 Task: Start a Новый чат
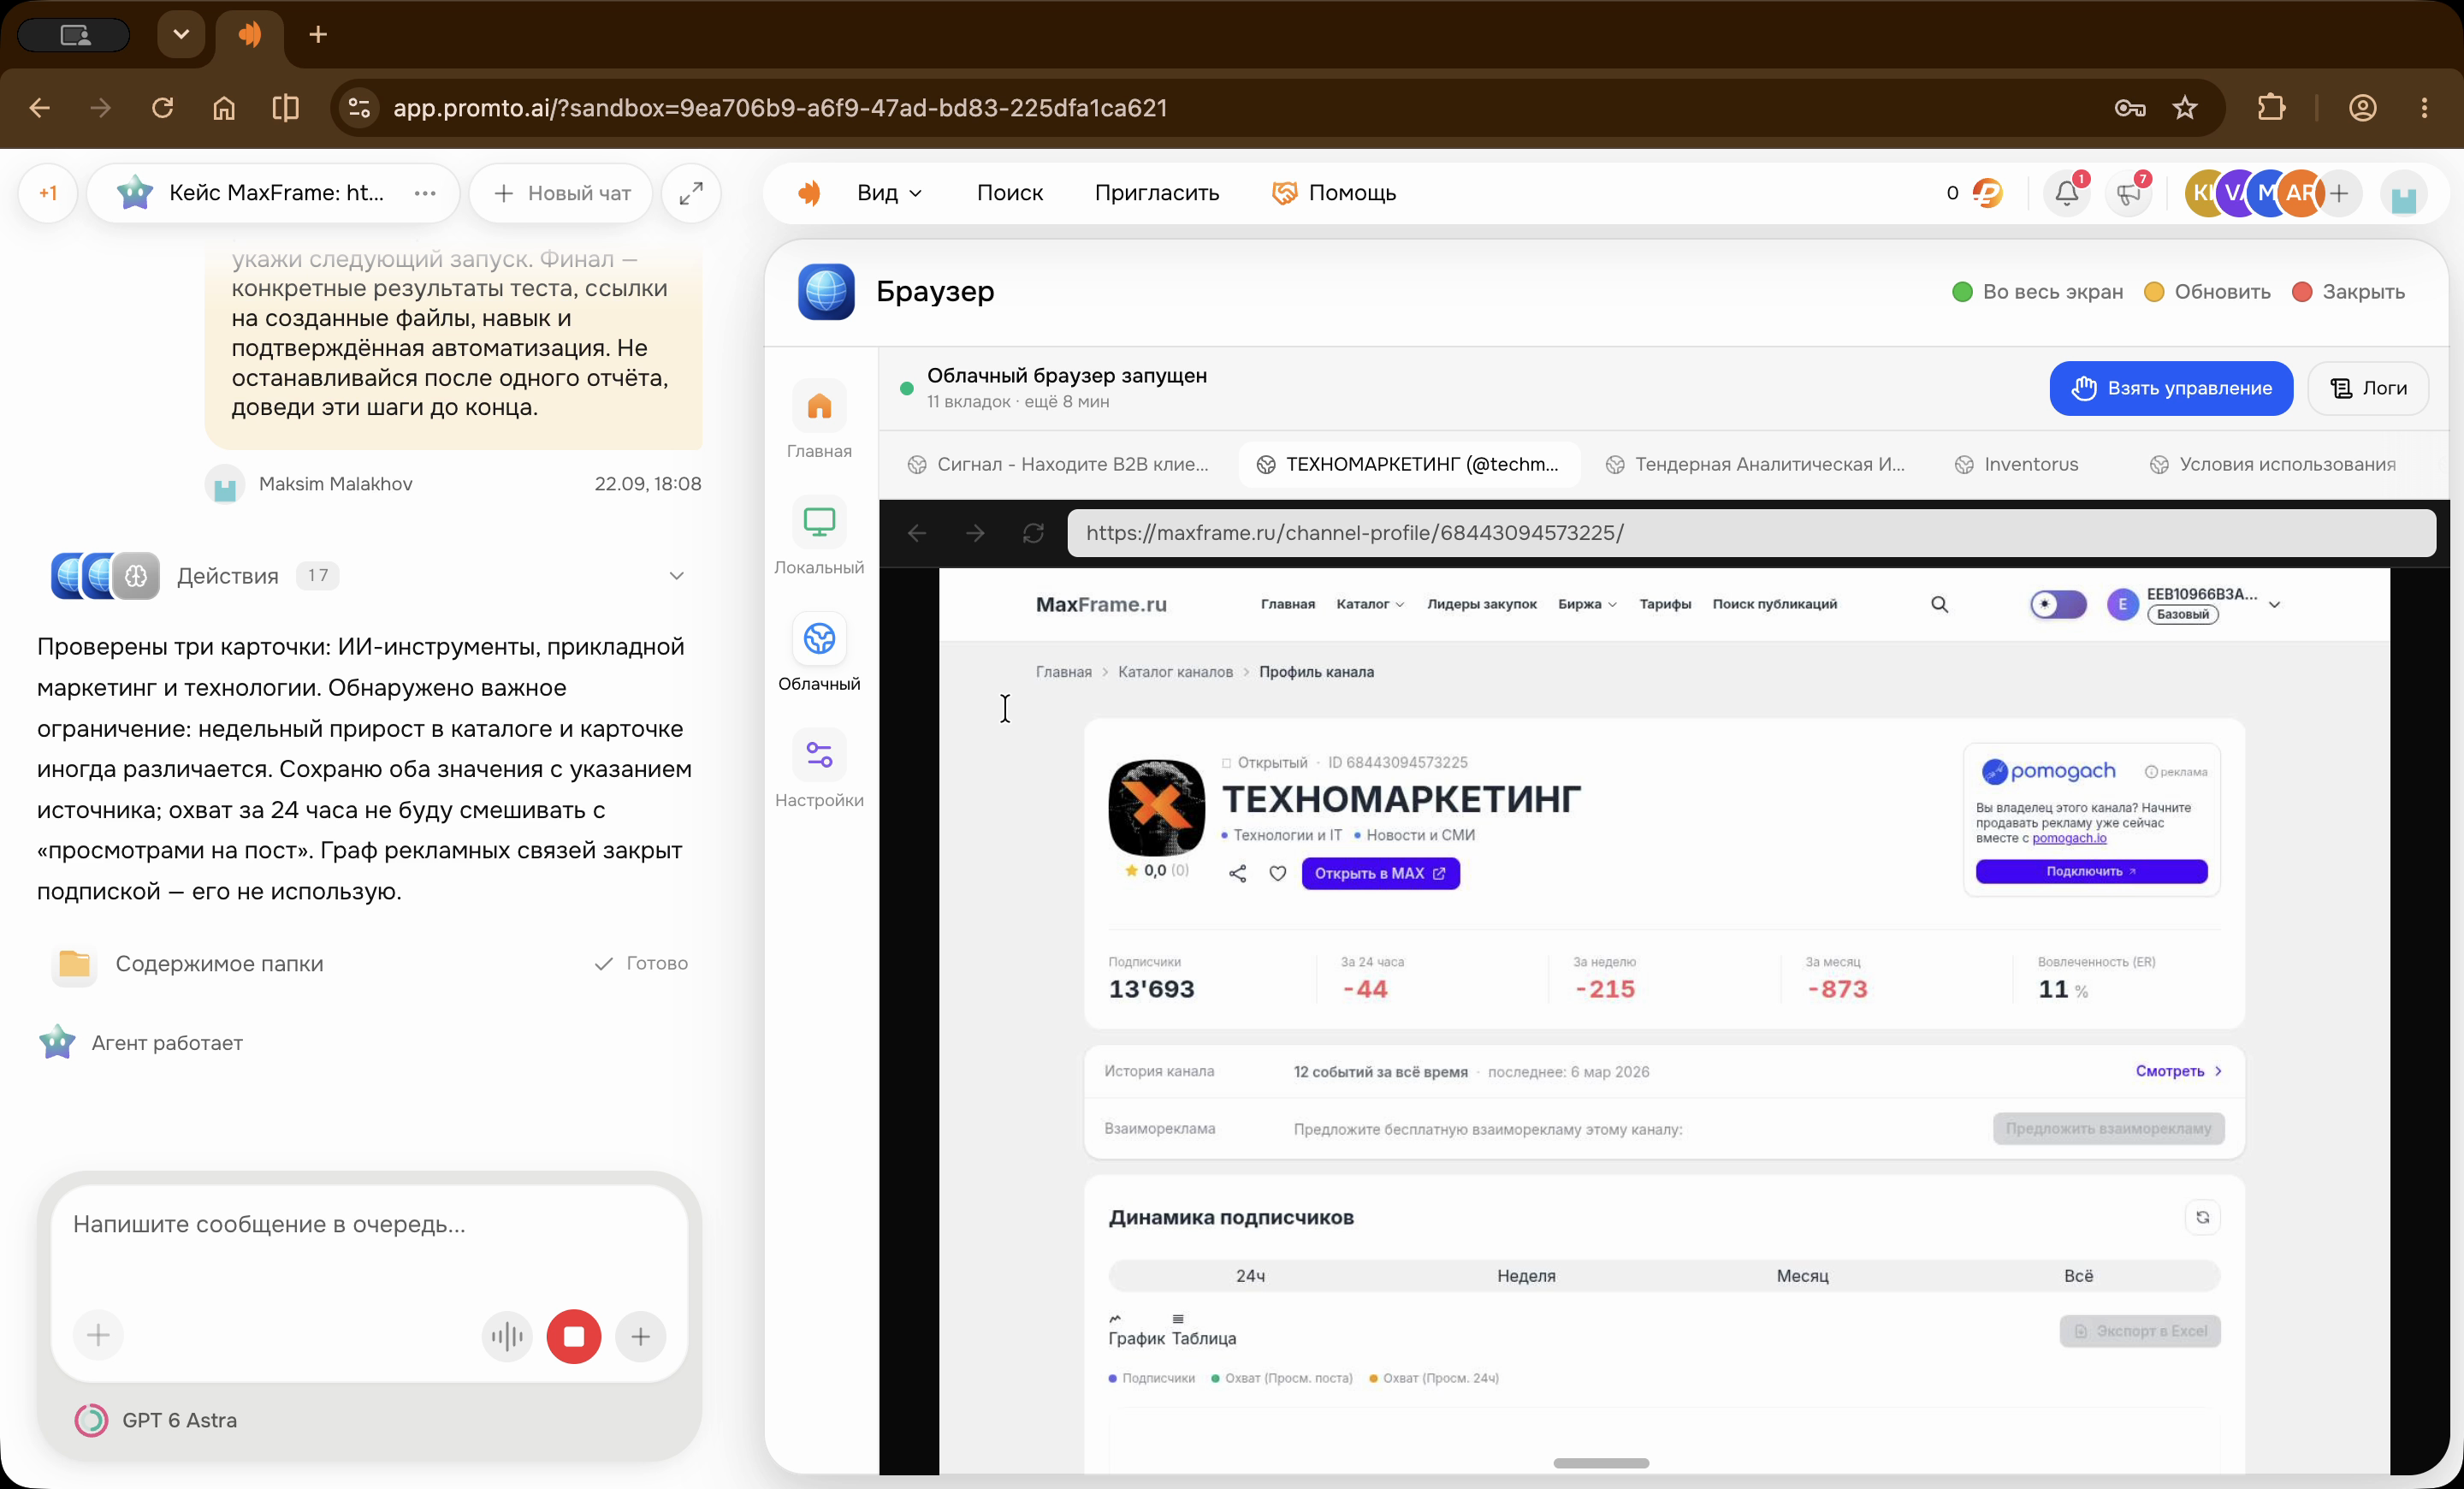pos(561,193)
